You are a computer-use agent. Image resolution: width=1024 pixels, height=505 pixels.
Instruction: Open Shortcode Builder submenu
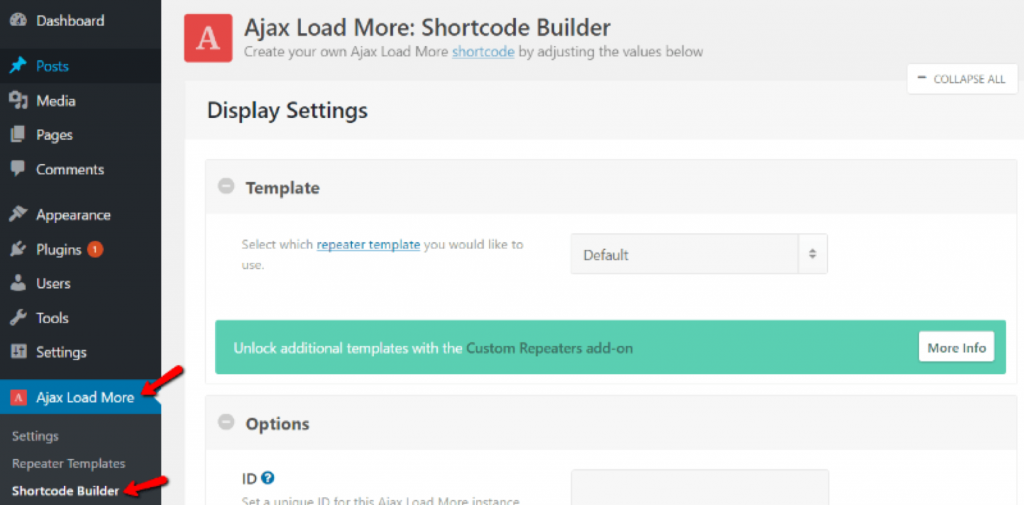(x=66, y=491)
